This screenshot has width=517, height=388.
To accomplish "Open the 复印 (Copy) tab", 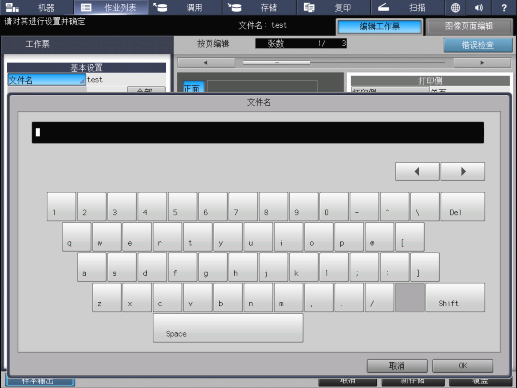I will click(334, 7).
